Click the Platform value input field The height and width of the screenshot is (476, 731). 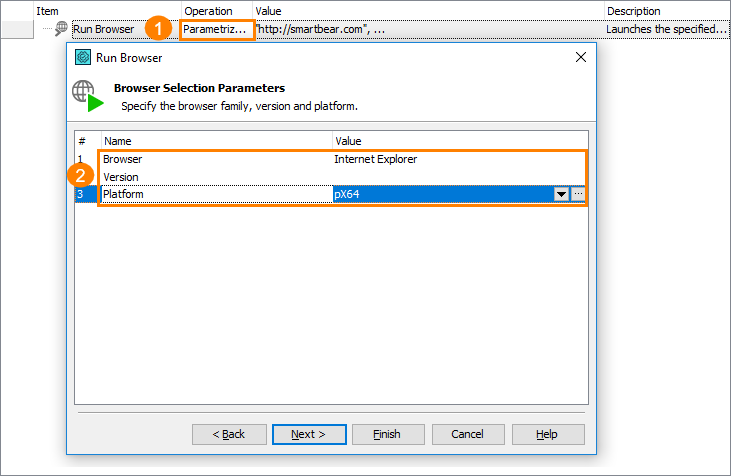pos(442,194)
